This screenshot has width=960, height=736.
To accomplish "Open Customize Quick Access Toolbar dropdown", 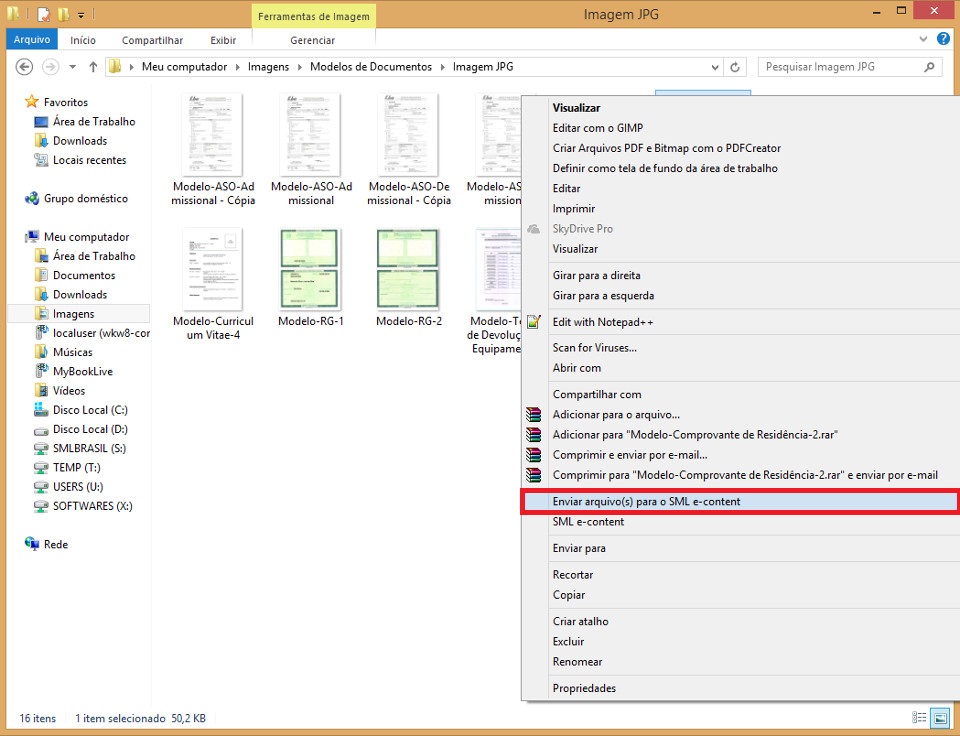I will tap(80, 15).
